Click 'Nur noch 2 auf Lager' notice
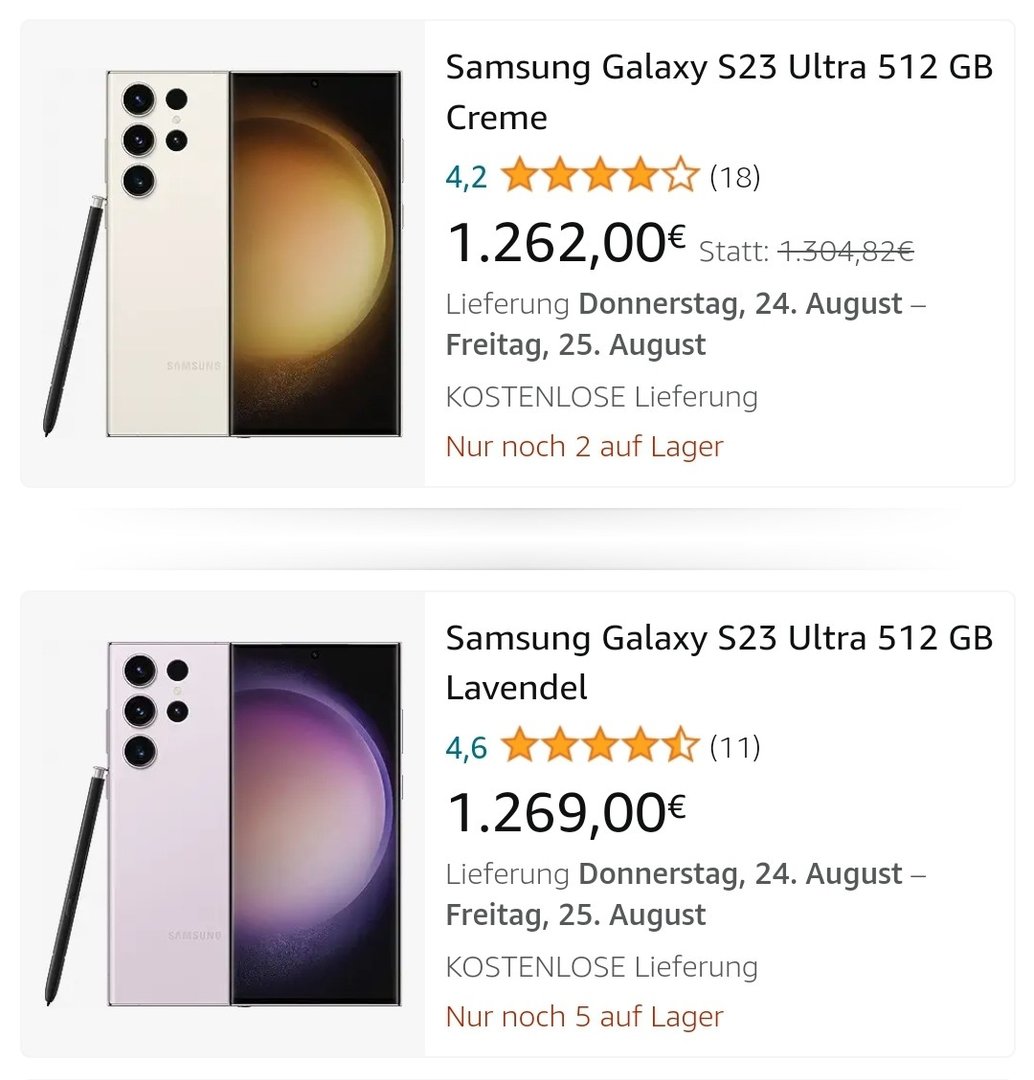This screenshot has width=1034, height=1080. pos(584,447)
